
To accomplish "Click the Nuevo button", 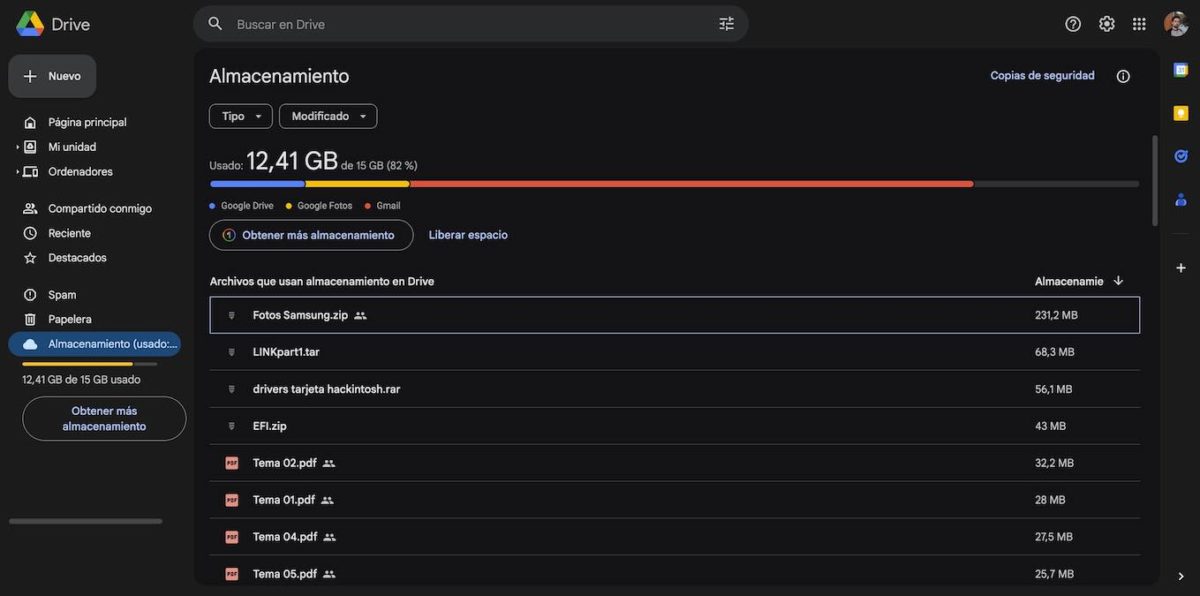I will pos(52,76).
